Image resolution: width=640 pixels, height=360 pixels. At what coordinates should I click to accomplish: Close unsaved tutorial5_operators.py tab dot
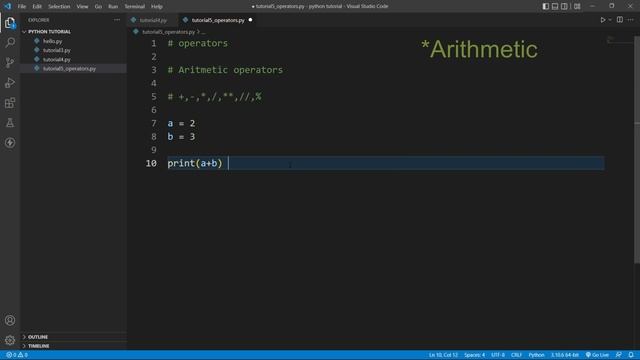click(251, 20)
